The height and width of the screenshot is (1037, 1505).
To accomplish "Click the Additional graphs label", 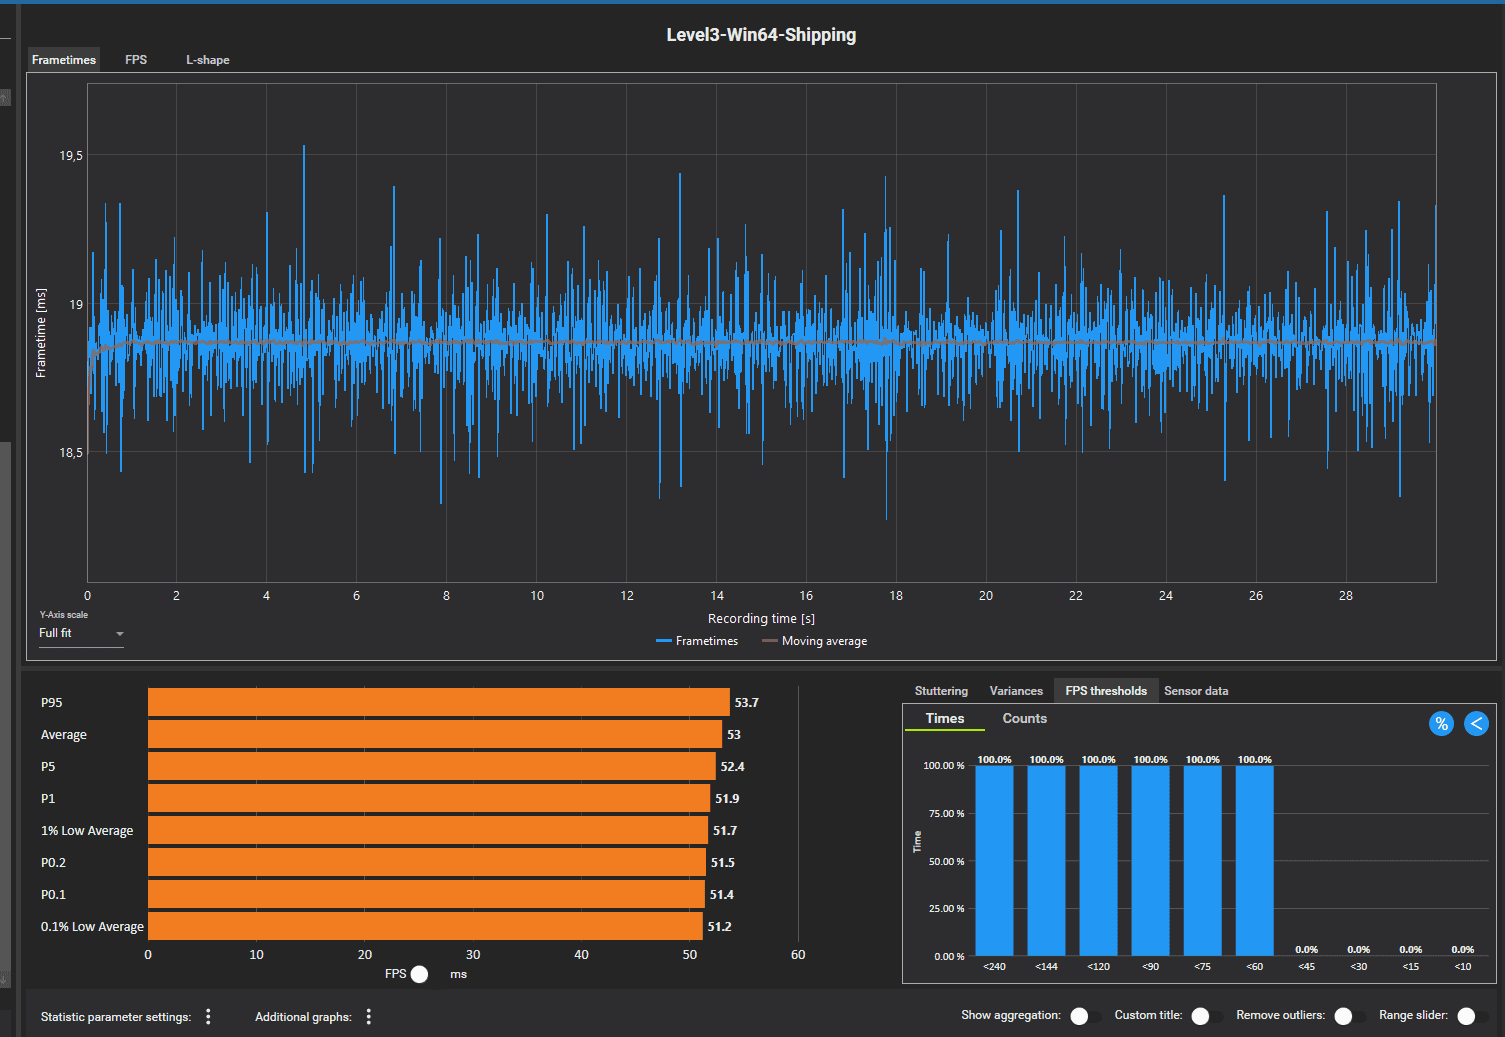I will [x=303, y=1017].
